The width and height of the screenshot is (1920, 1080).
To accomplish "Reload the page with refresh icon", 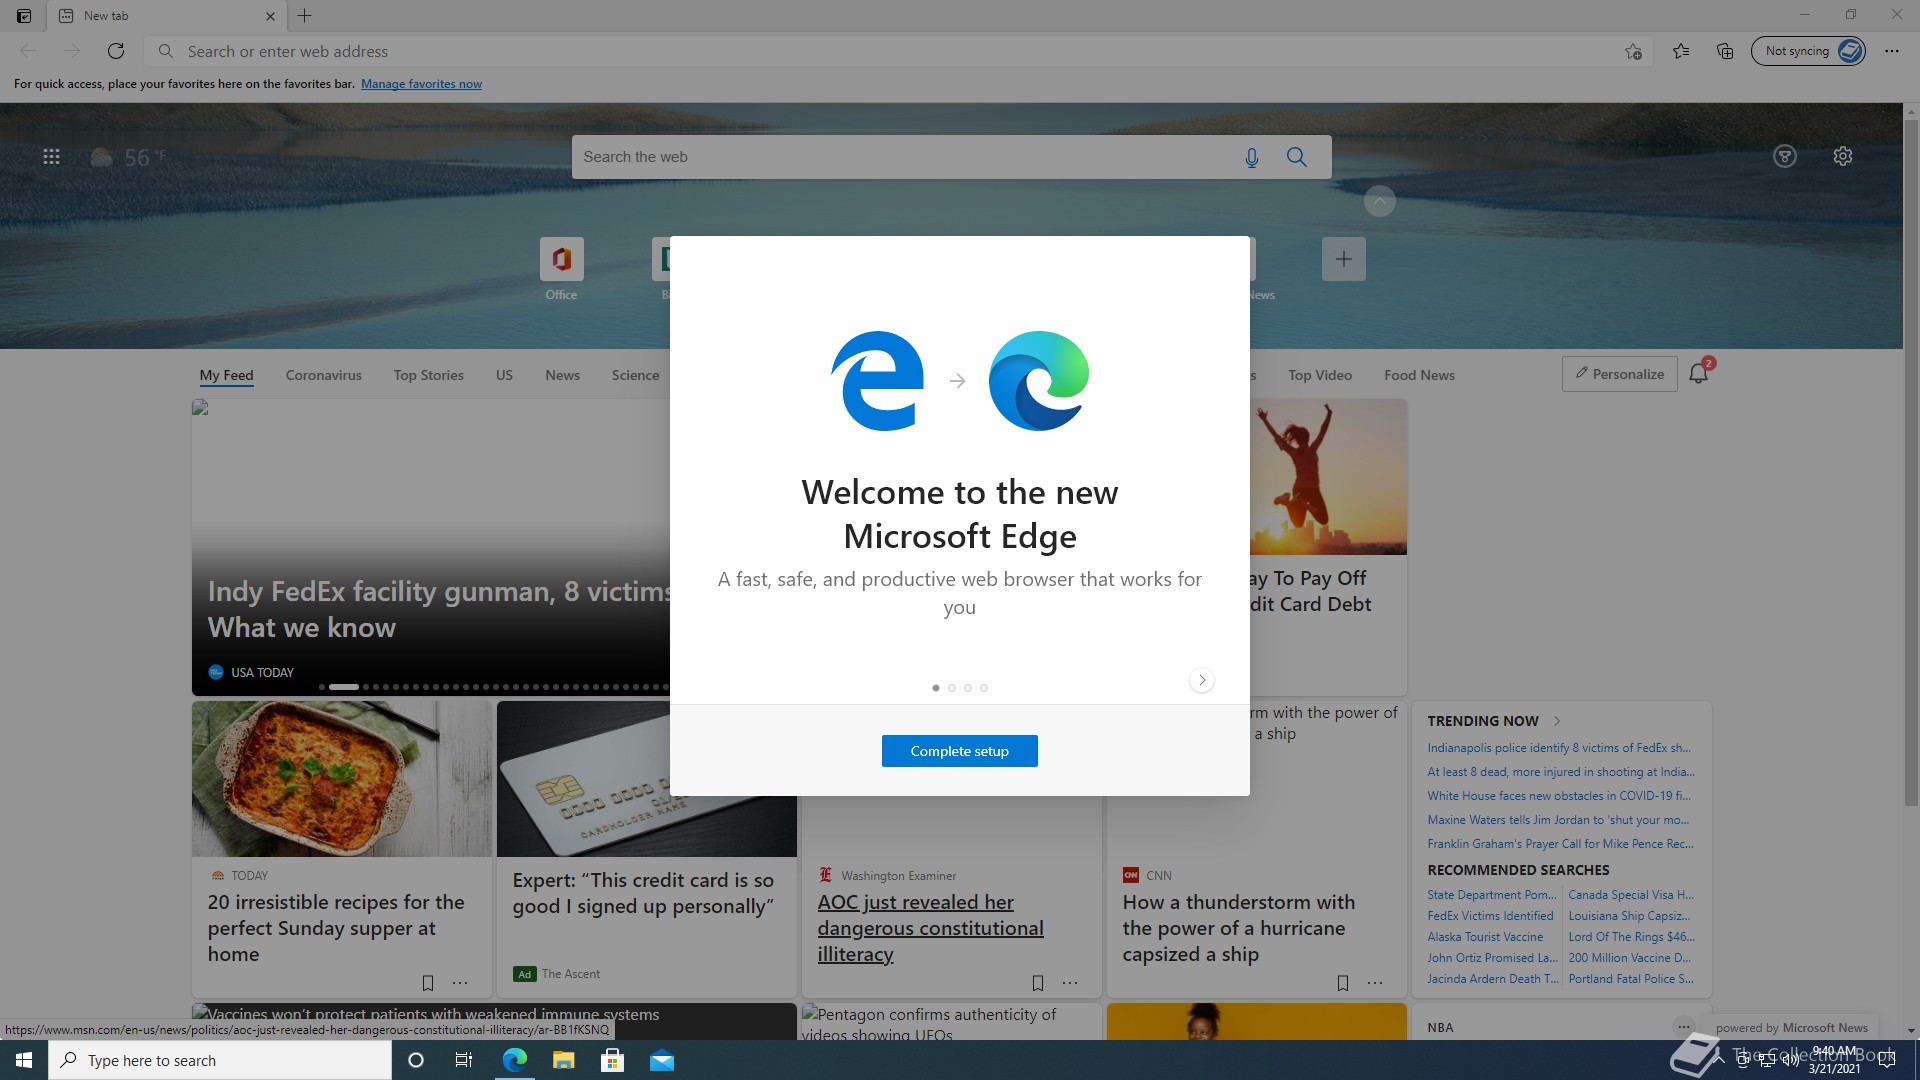I will pos(116,51).
